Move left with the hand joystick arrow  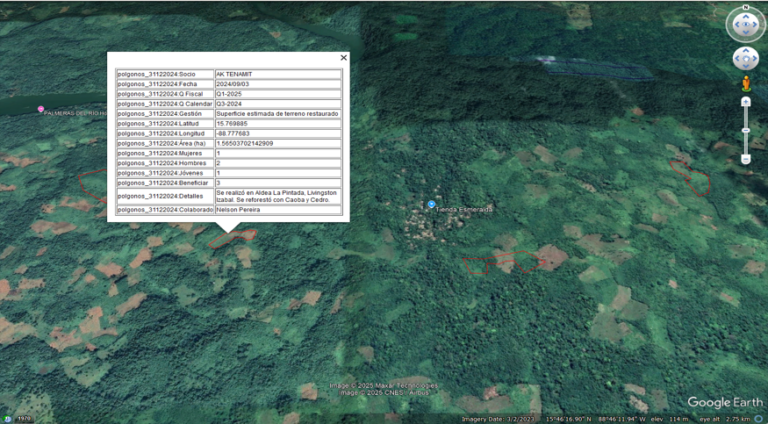[737, 59]
